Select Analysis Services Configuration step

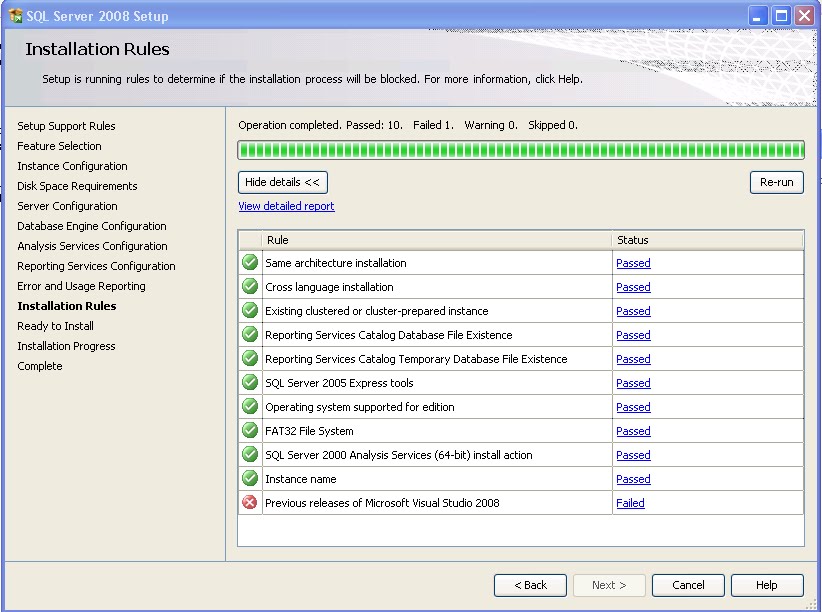(x=92, y=246)
